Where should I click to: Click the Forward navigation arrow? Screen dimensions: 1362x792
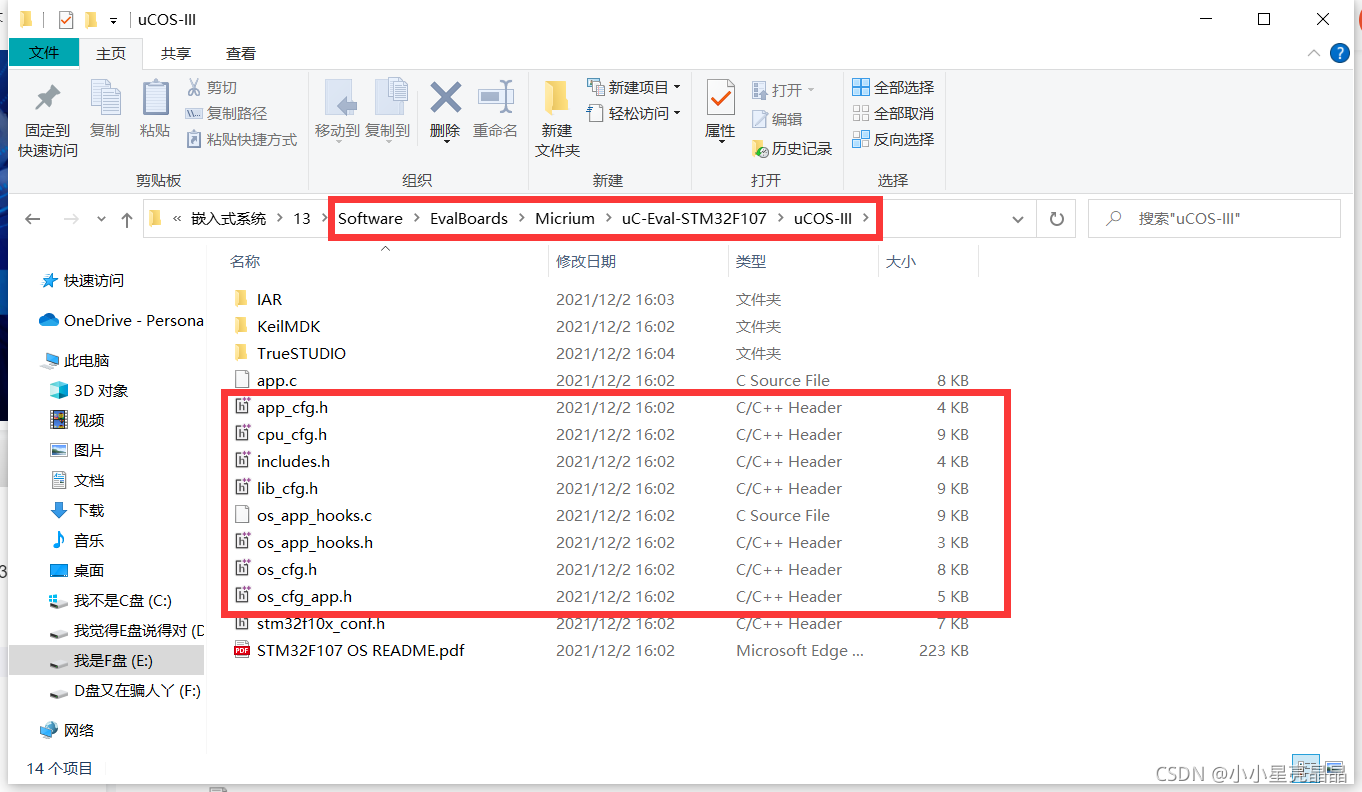(71, 219)
